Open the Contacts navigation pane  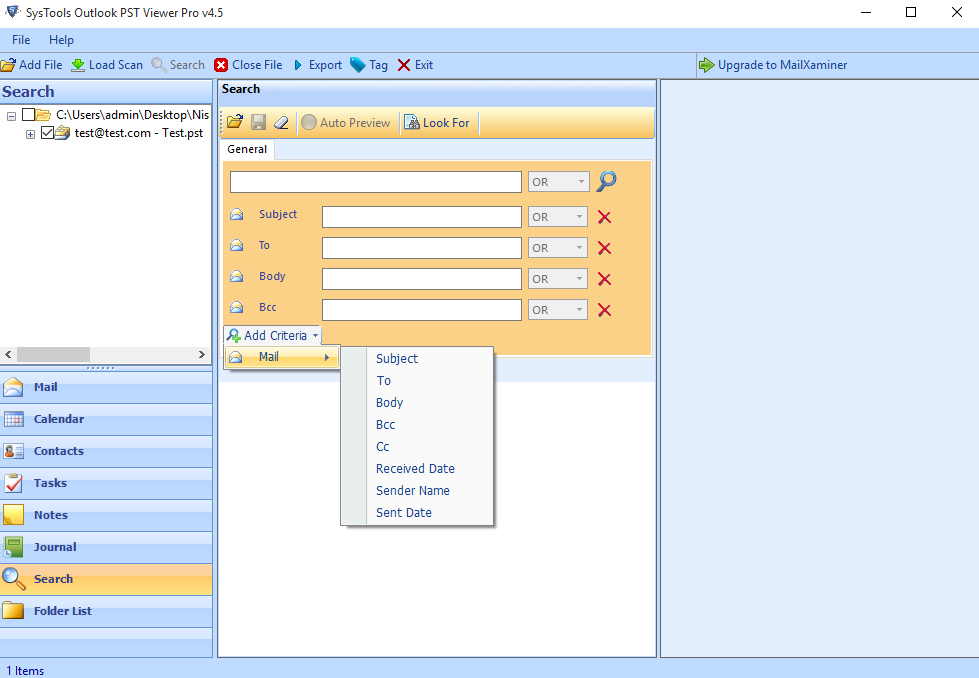[106, 451]
